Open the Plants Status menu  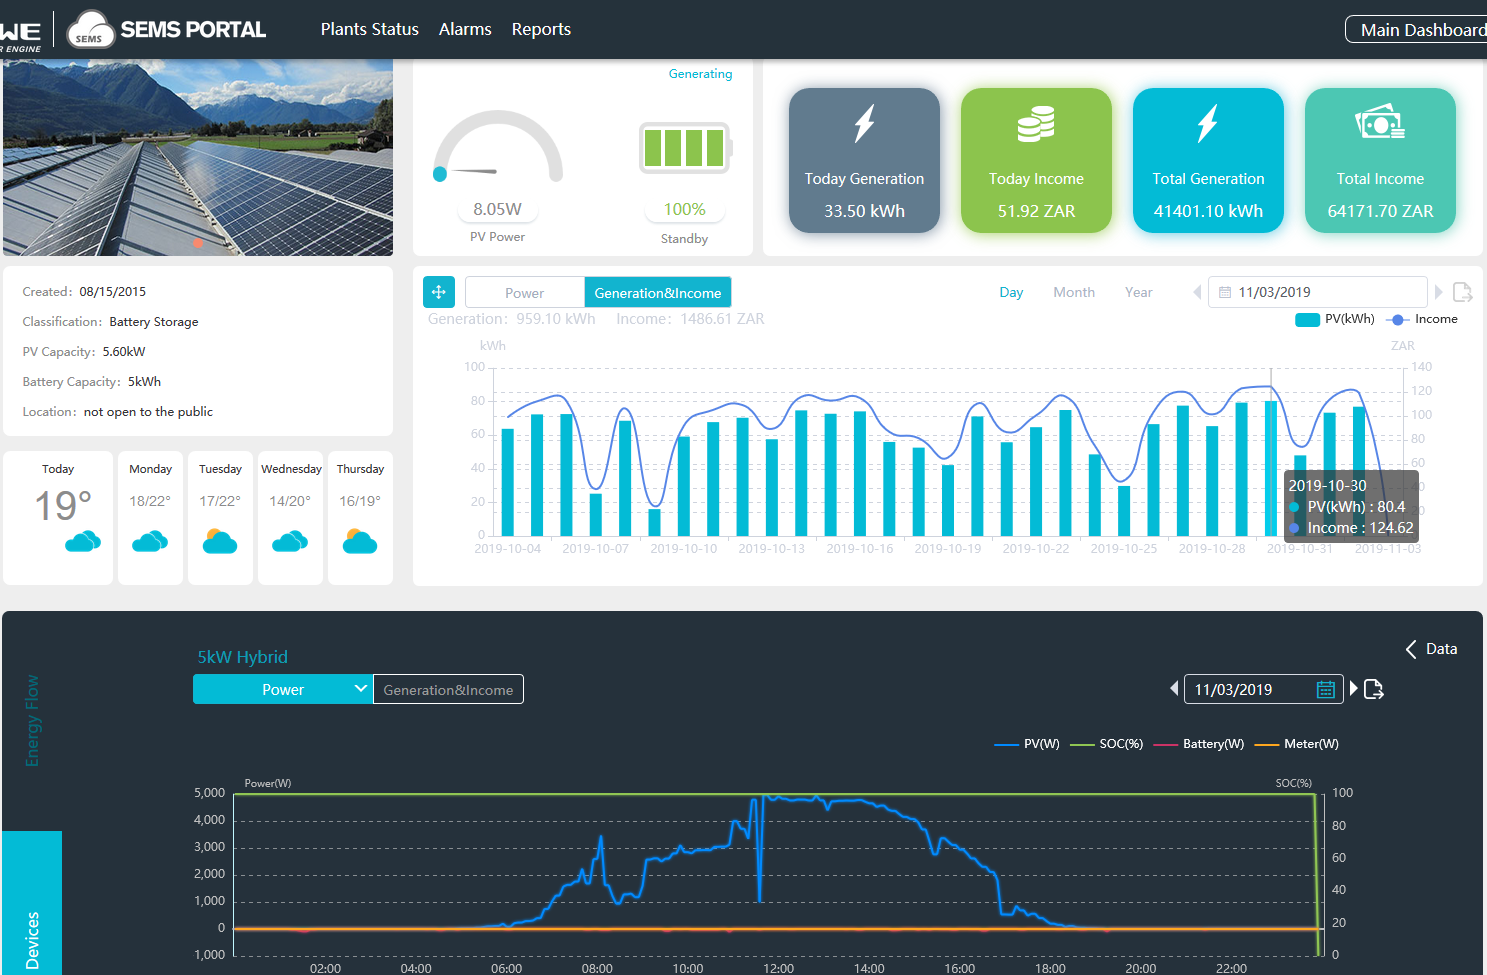370,29
